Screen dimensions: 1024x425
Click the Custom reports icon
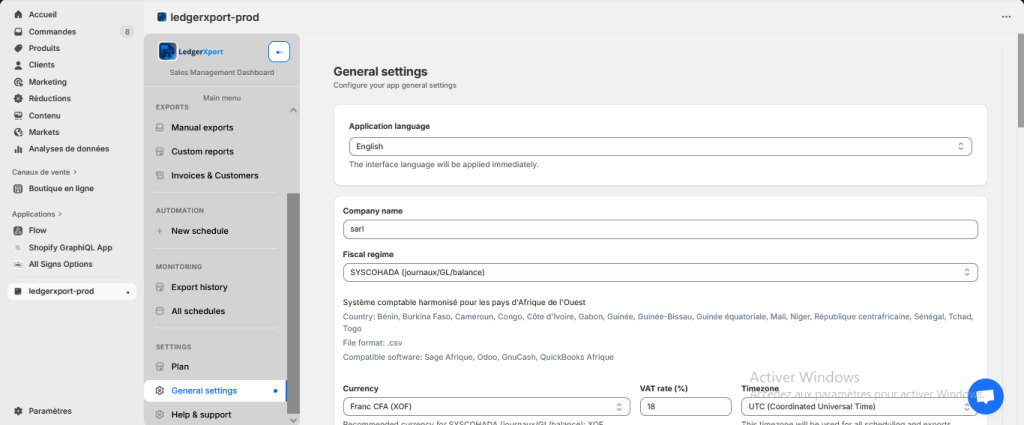click(161, 152)
